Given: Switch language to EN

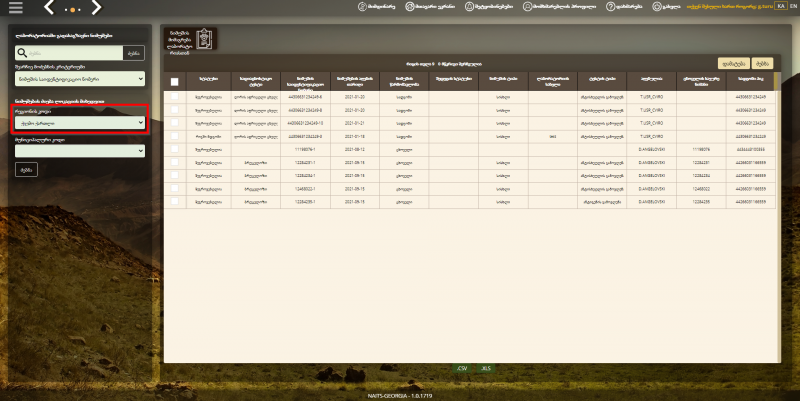Looking at the screenshot, I should tap(792, 6).
